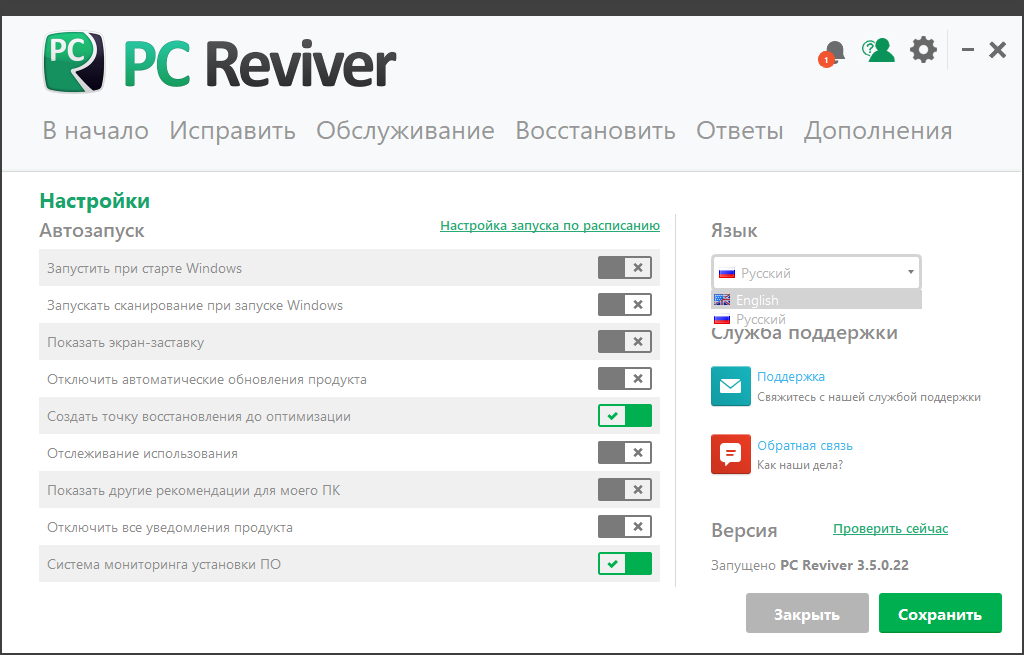Image resolution: width=1024 pixels, height=655 pixels.
Task: Open the Дополнения tab
Action: click(x=878, y=131)
